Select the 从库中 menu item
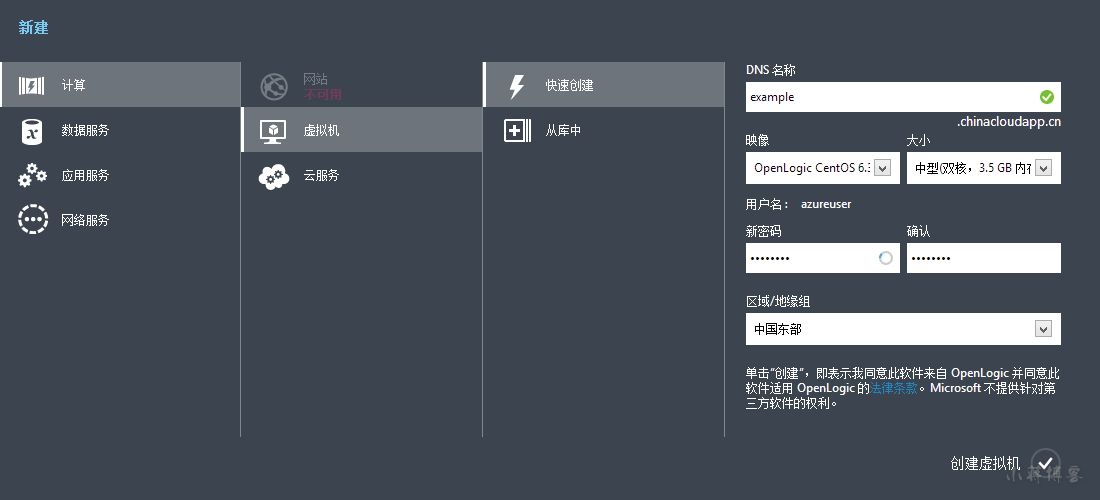Screen dimensions: 1100x500 (603, 130)
